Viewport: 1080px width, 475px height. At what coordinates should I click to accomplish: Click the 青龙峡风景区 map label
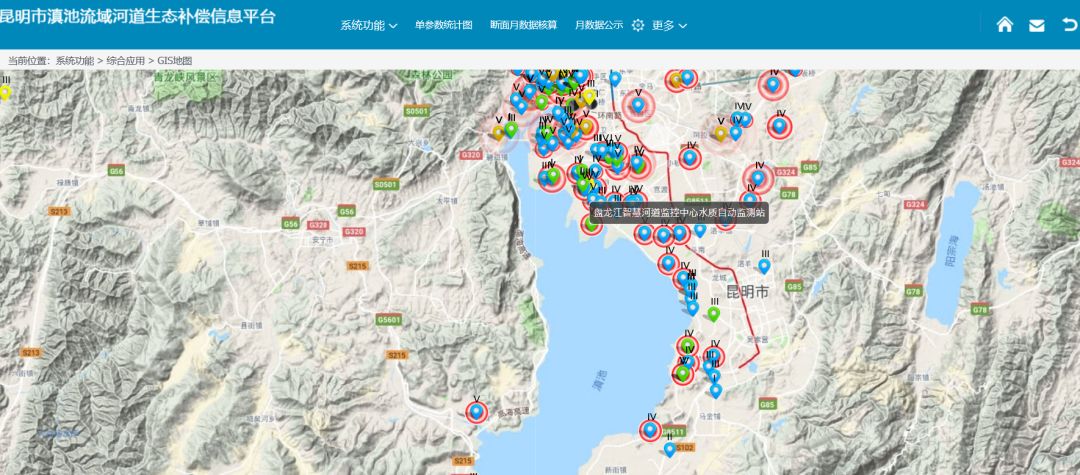(183, 76)
